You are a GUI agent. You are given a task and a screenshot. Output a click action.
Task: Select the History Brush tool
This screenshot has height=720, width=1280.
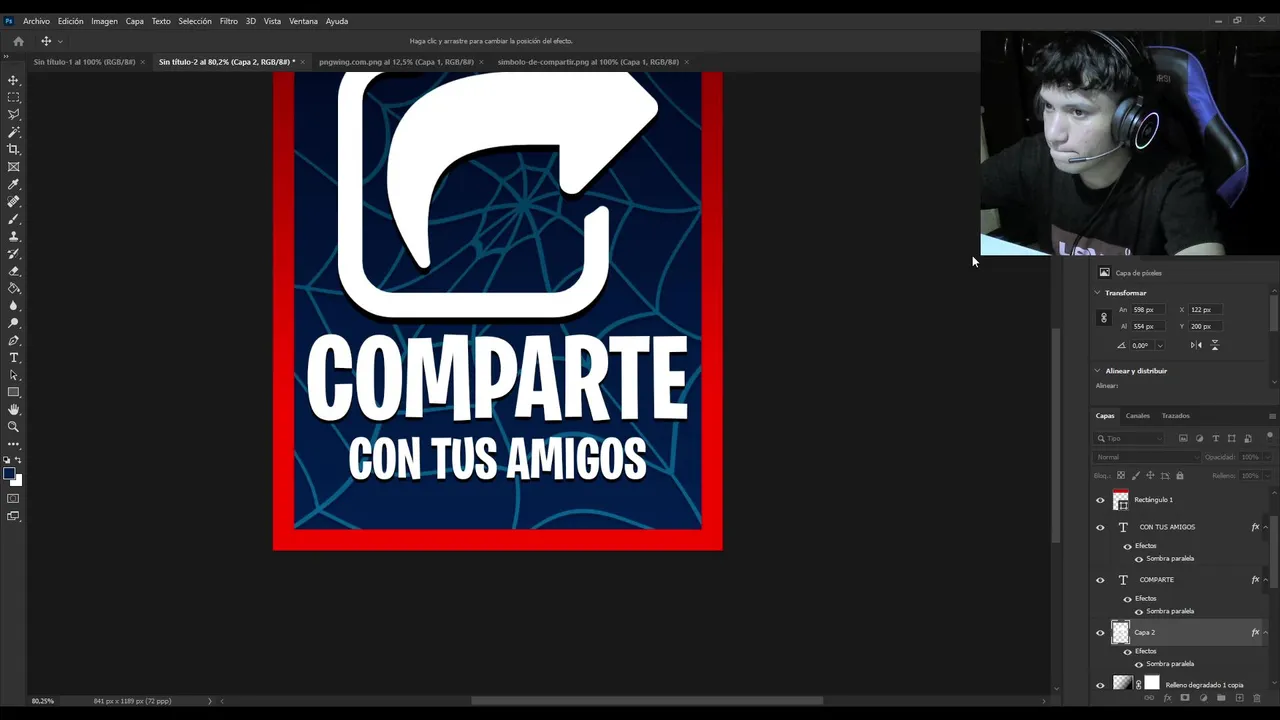pyautogui.click(x=13, y=254)
